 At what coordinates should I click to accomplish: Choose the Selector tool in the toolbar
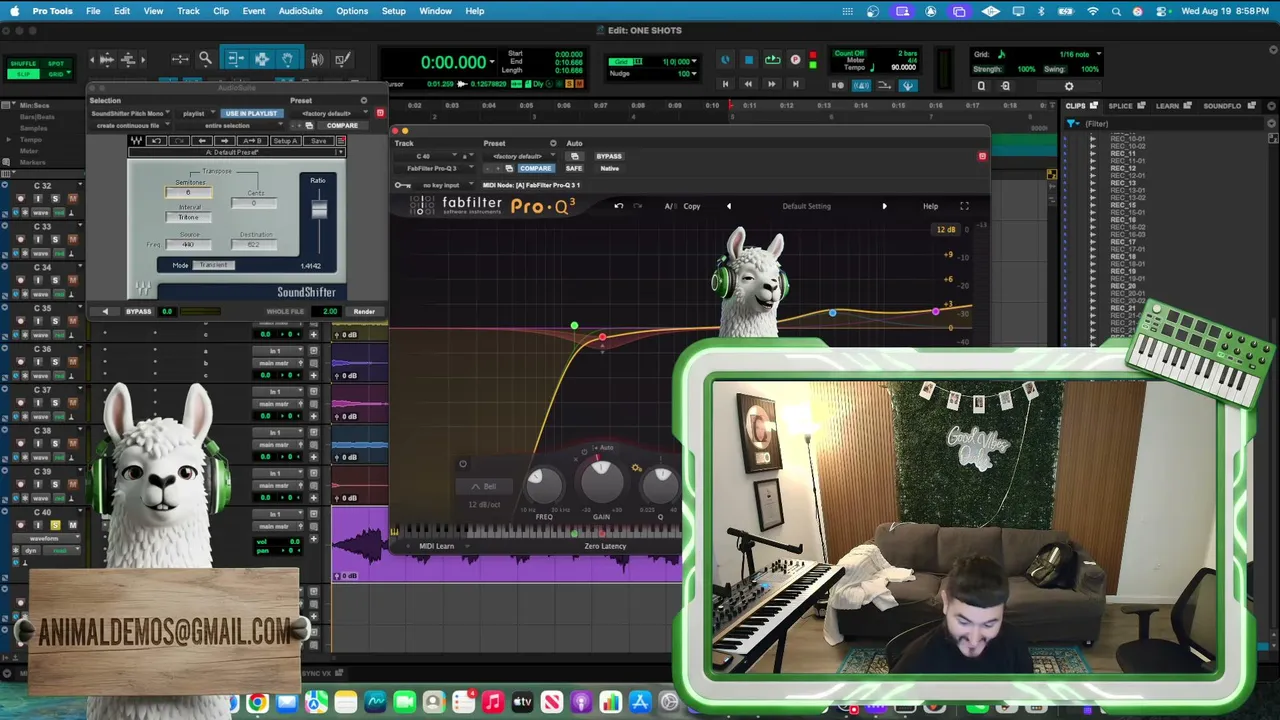pos(262,59)
